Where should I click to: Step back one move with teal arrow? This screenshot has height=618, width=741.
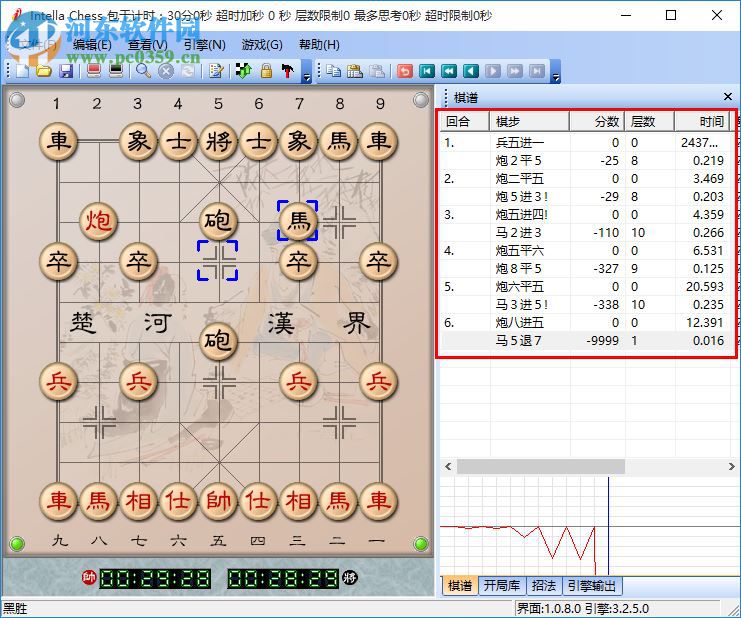coord(471,71)
